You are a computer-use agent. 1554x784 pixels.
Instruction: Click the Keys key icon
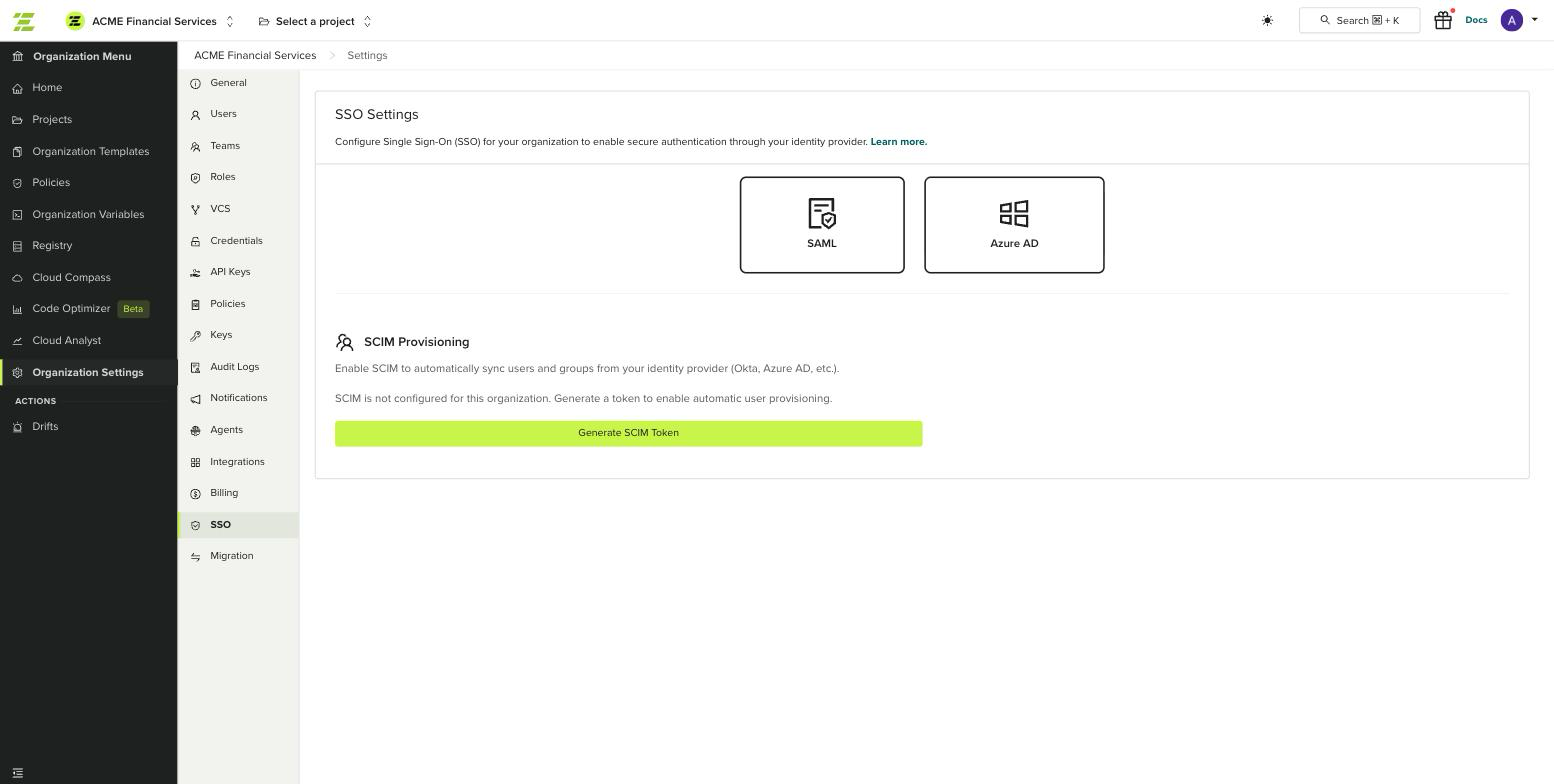[x=195, y=336]
